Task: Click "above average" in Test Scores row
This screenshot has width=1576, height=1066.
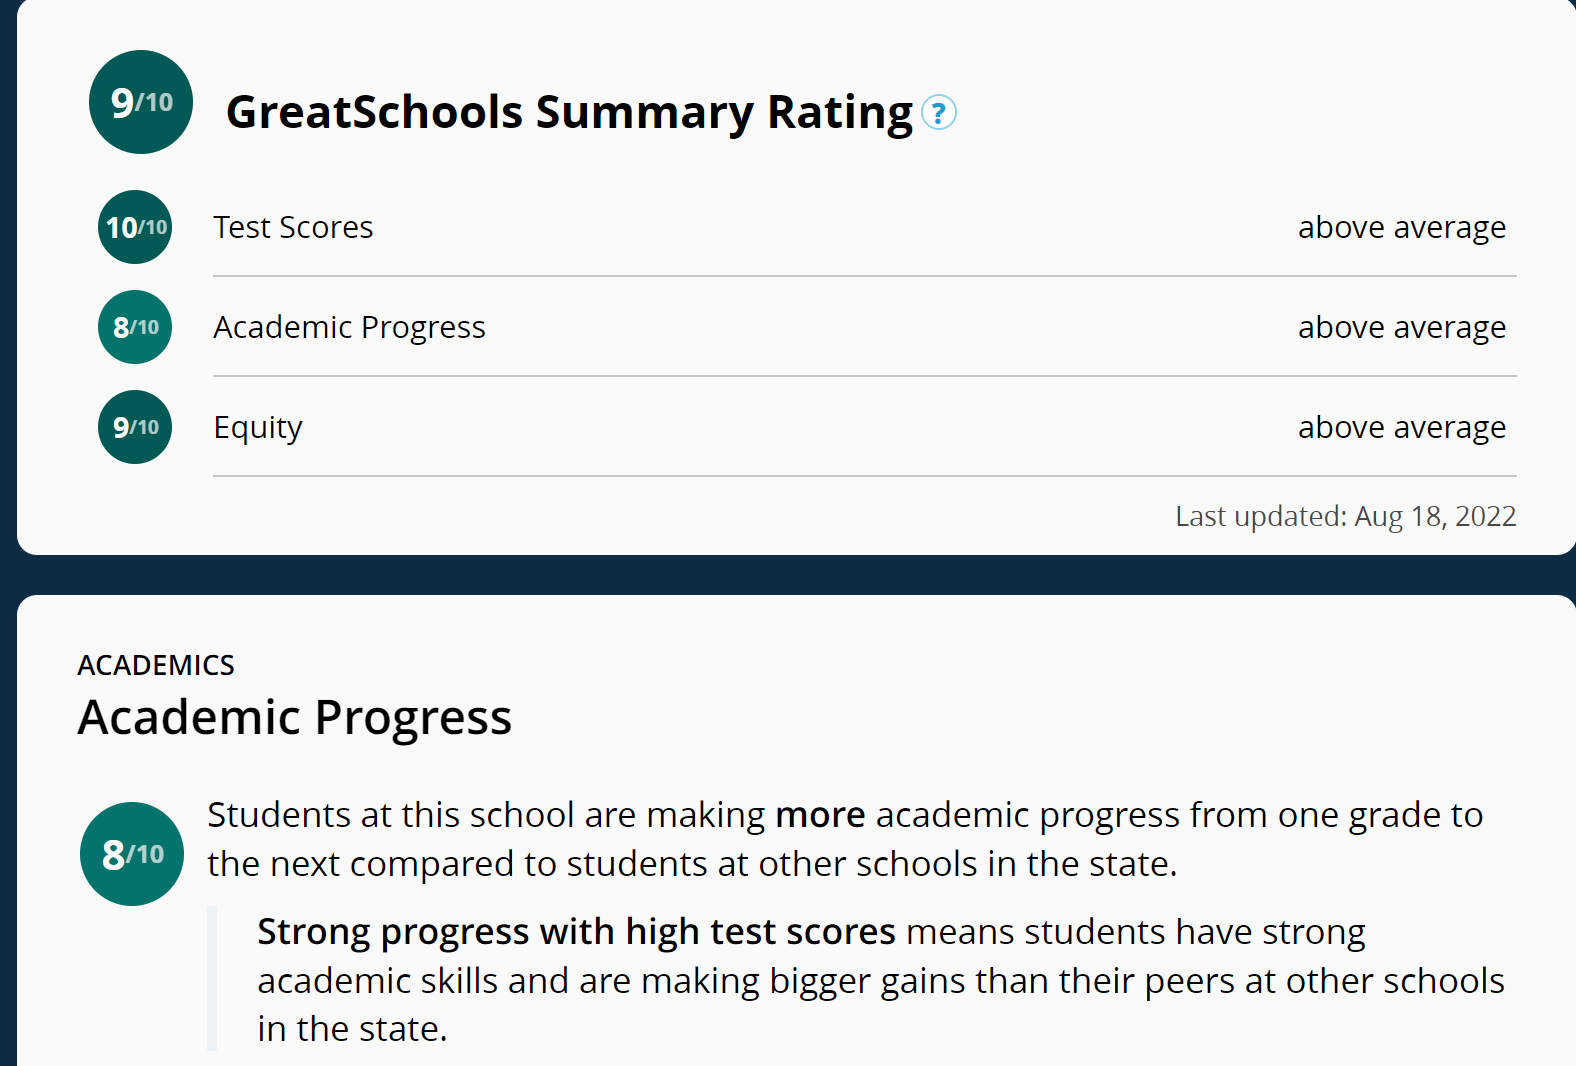Action: [x=1401, y=228]
